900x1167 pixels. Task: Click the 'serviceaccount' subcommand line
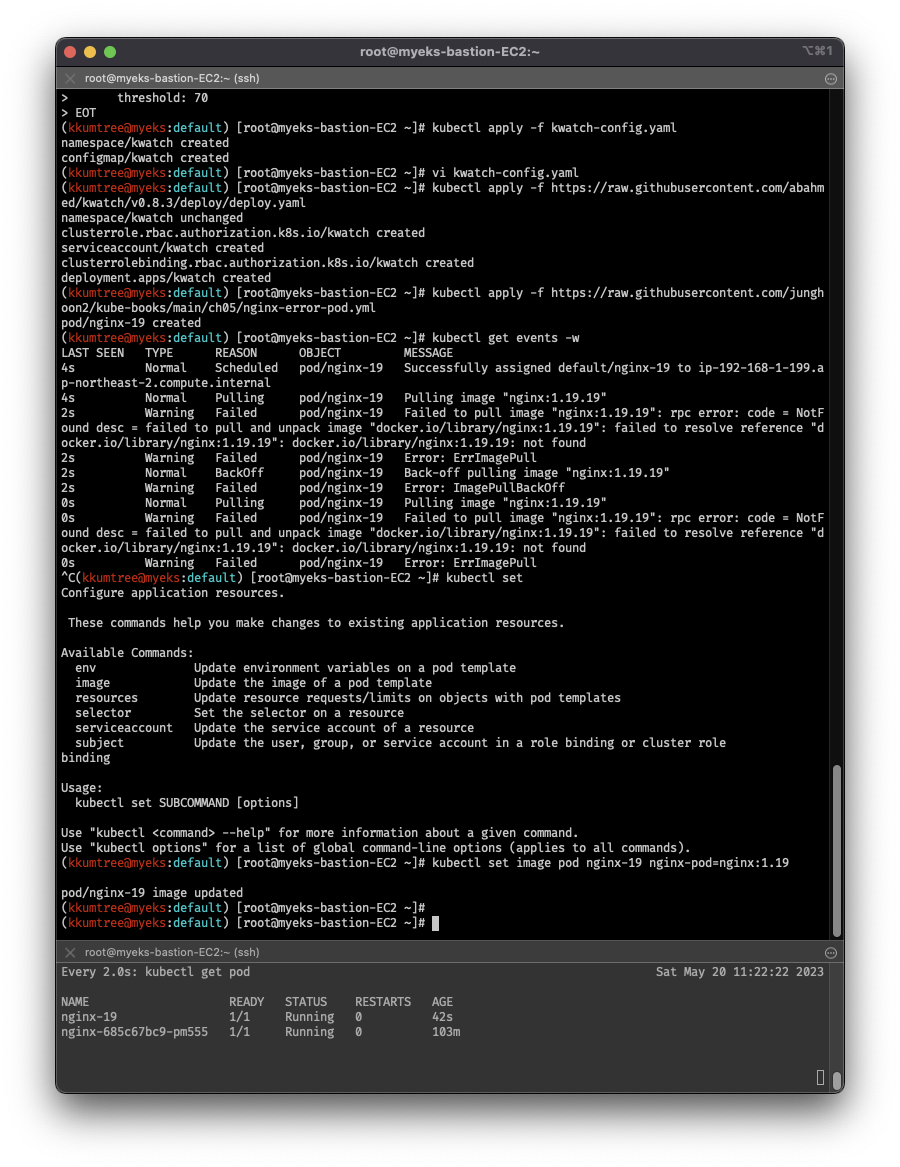click(x=274, y=727)
